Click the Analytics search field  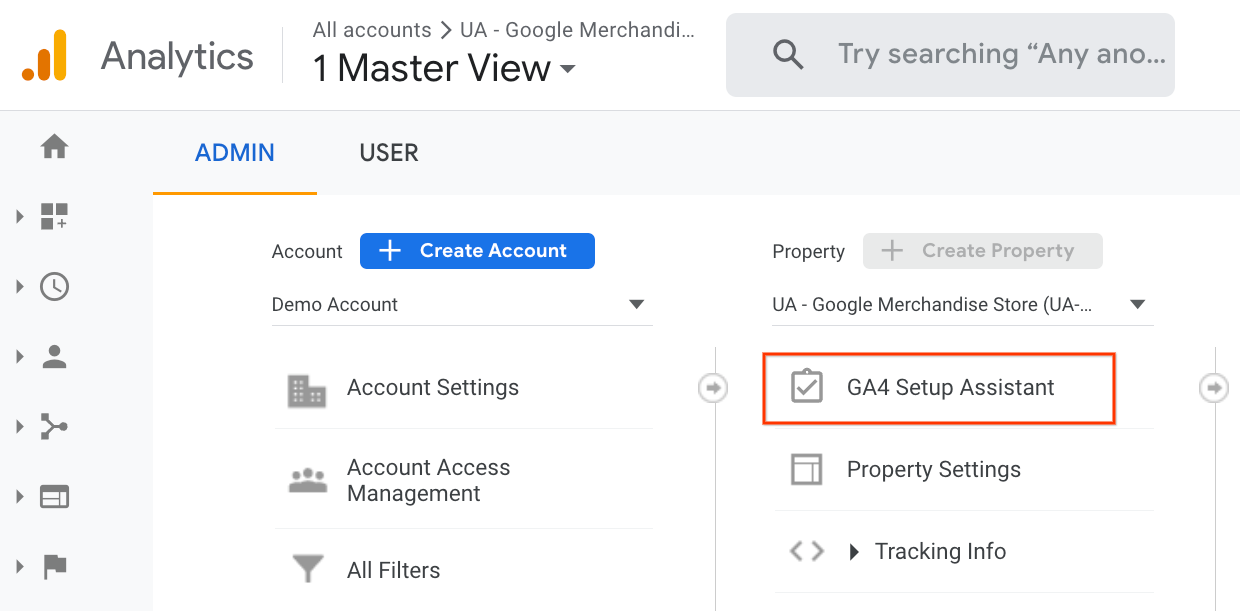pos(1000,55)
